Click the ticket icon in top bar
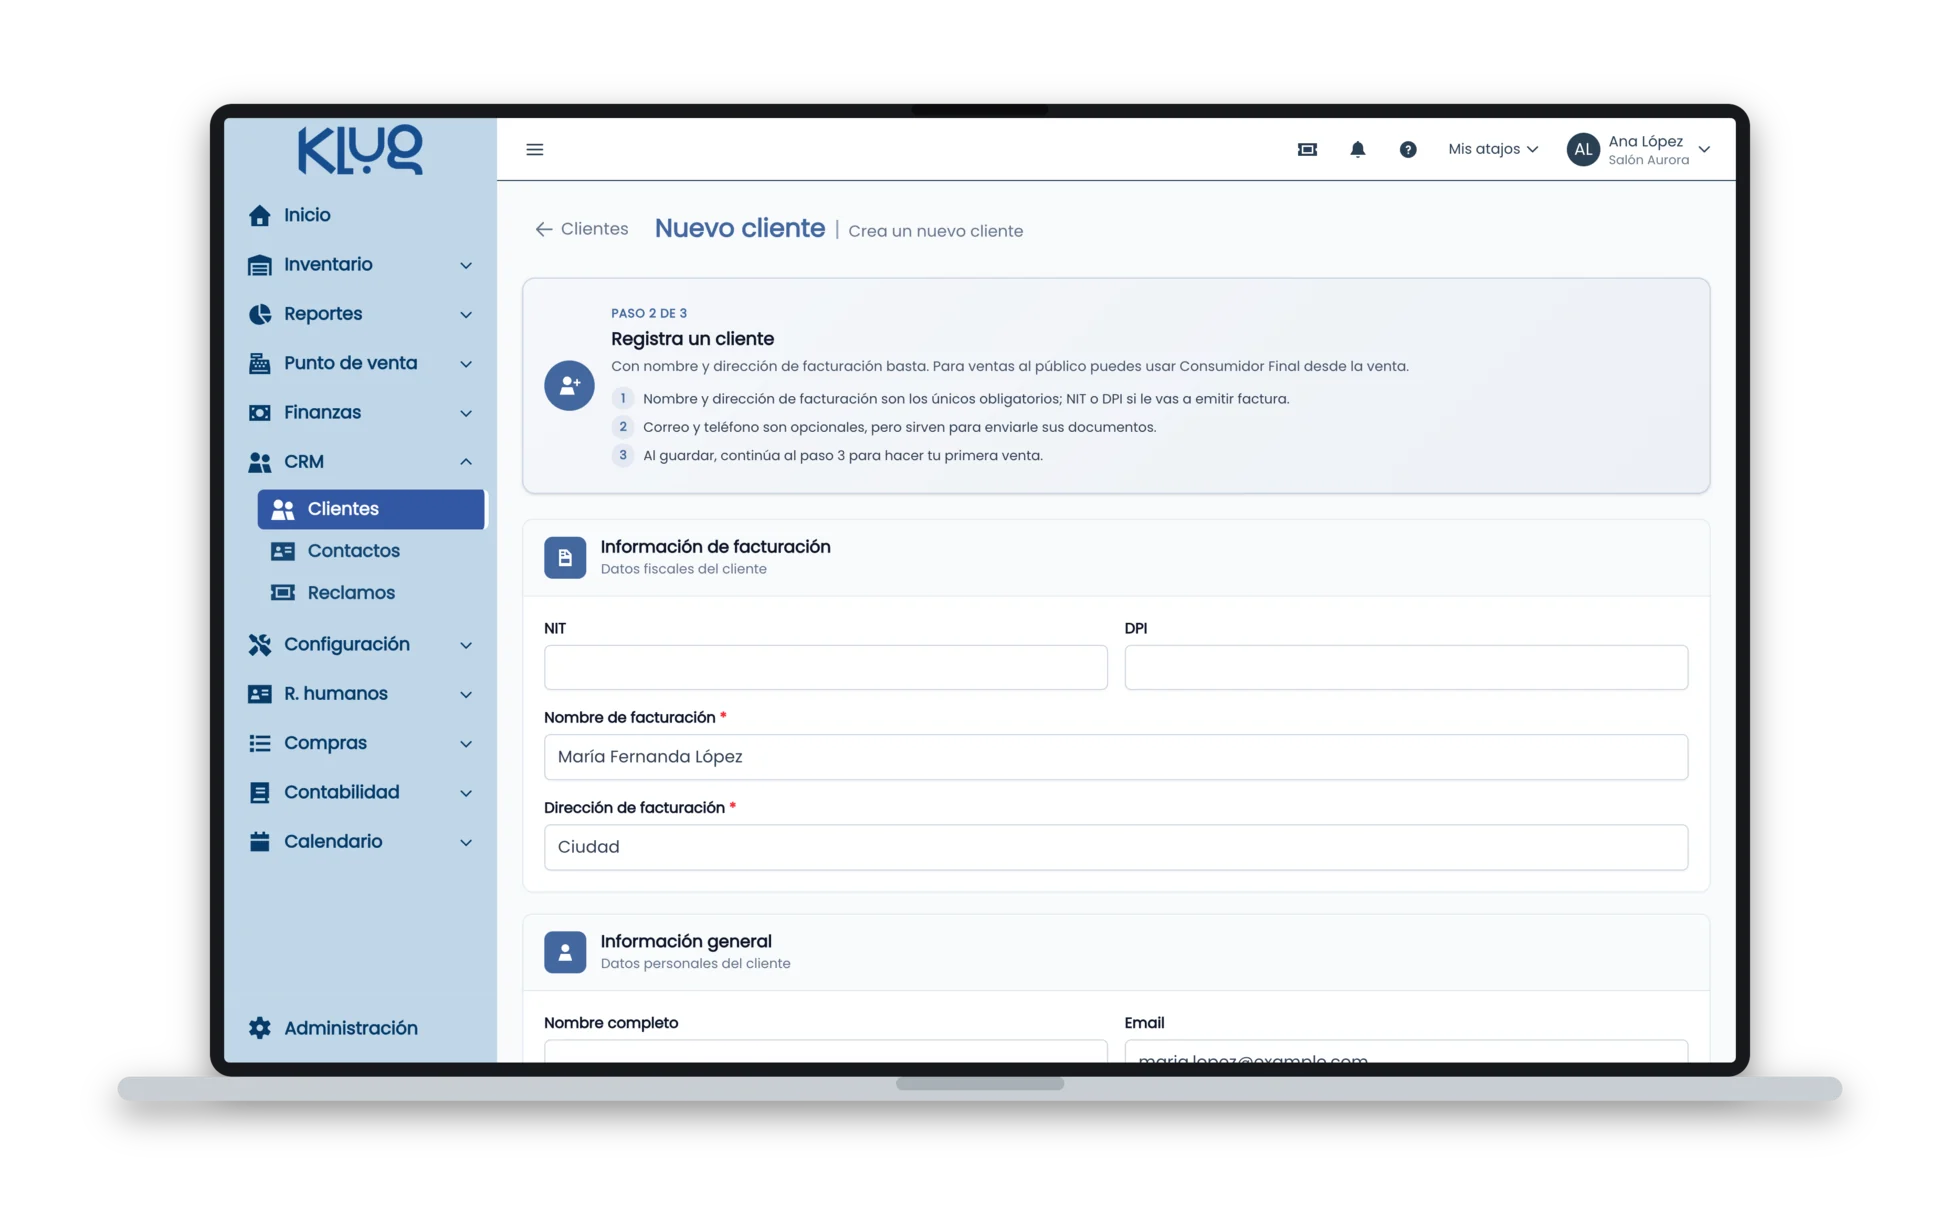Viewport: 1960px width, 1232px height. click(1307, 149)
